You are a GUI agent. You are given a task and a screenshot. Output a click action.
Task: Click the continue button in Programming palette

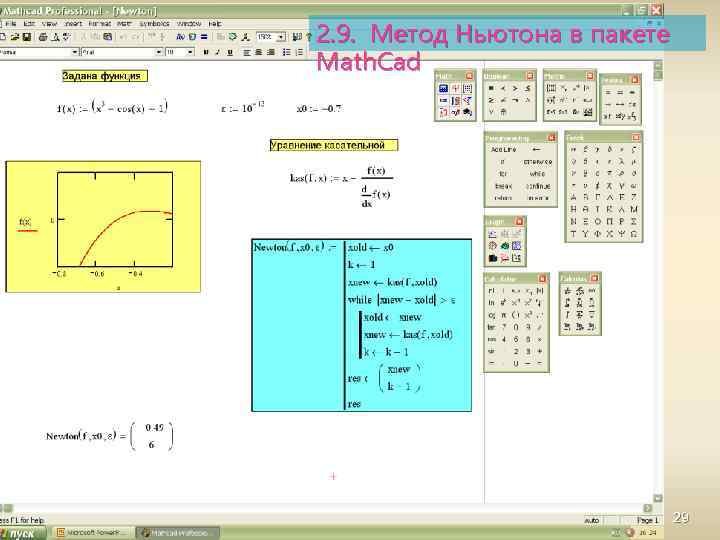pyautogui.click(x=538, y=186)
